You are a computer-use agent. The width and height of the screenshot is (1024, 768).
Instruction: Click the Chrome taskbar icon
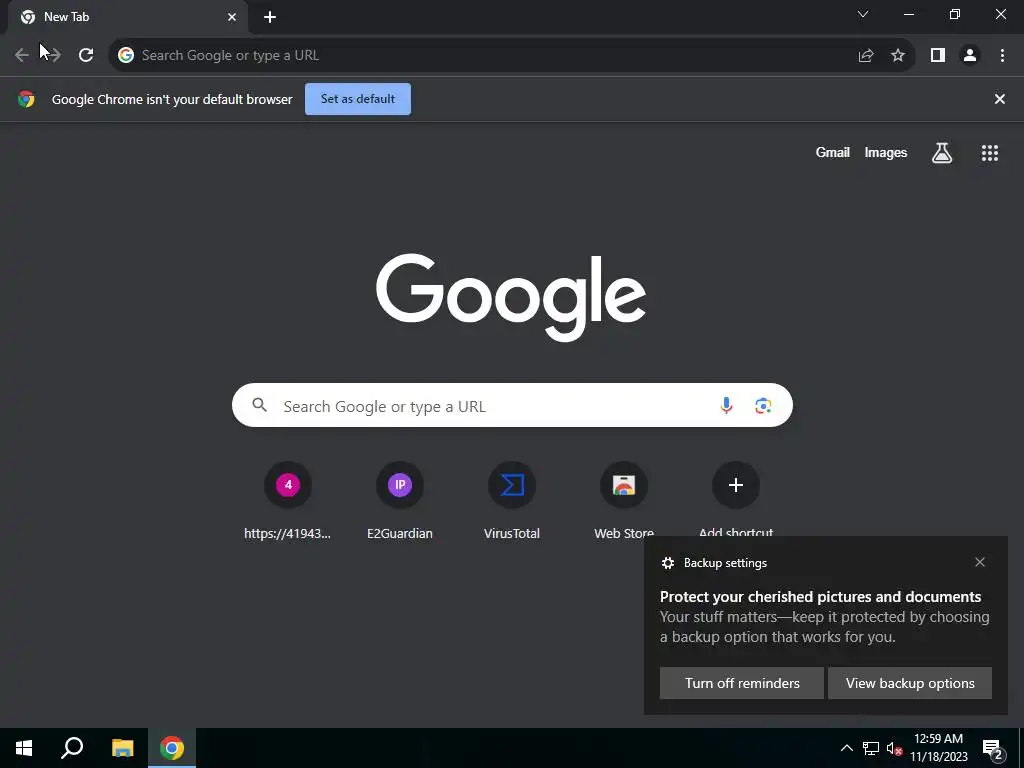(172, 748)
